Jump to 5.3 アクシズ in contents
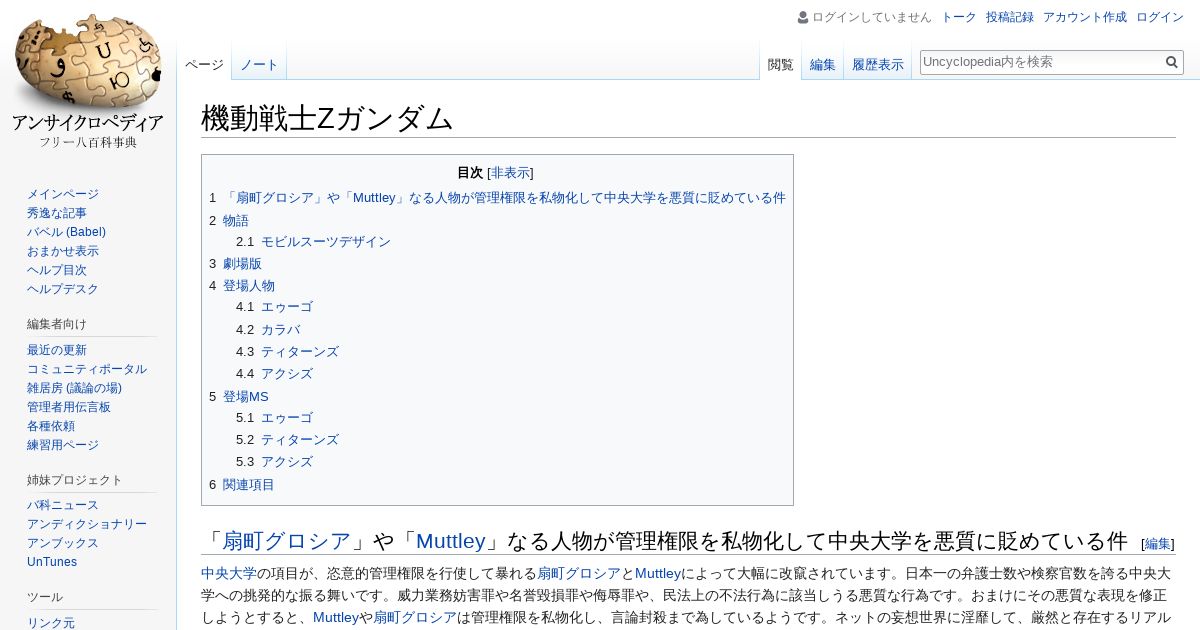This screenshot has height=630, width=1200. pyautogui.click(x=274, y=462)
